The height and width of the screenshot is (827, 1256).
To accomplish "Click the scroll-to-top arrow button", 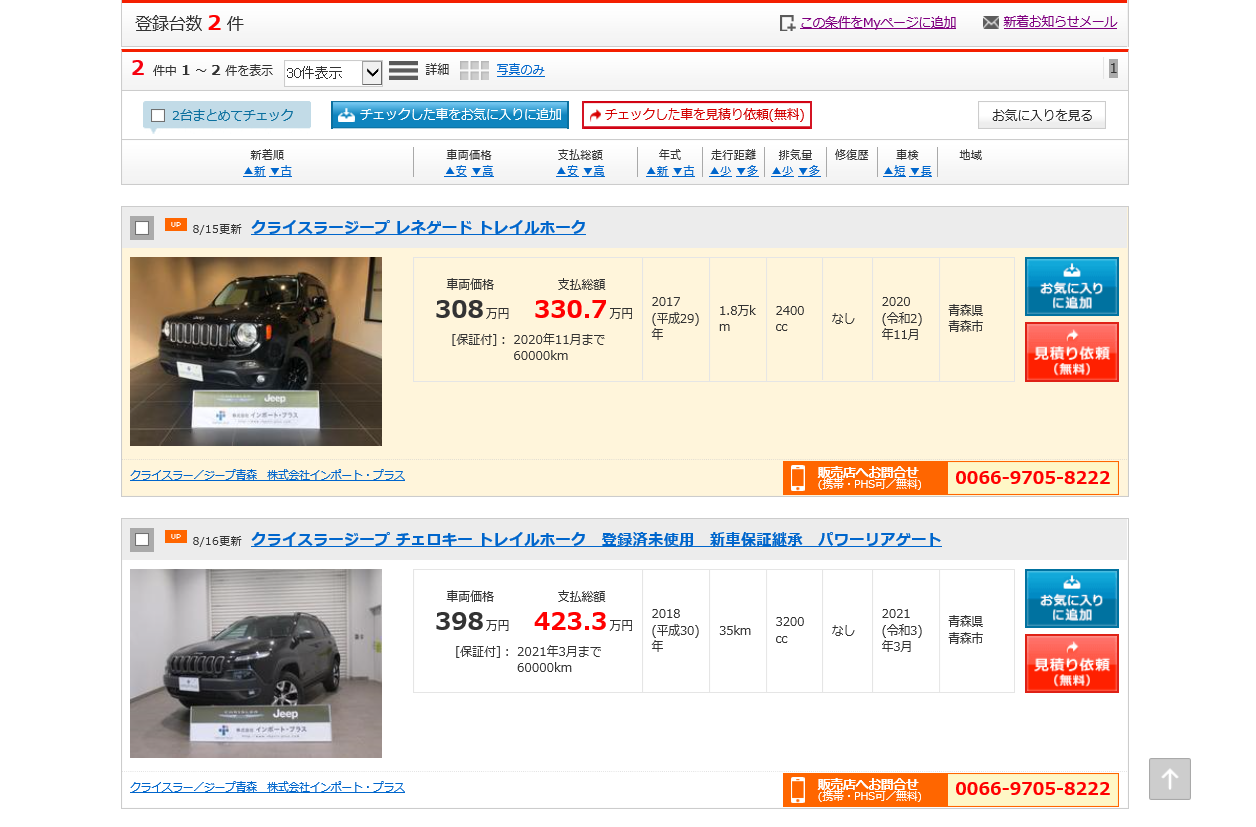I will pos(1170,779).
